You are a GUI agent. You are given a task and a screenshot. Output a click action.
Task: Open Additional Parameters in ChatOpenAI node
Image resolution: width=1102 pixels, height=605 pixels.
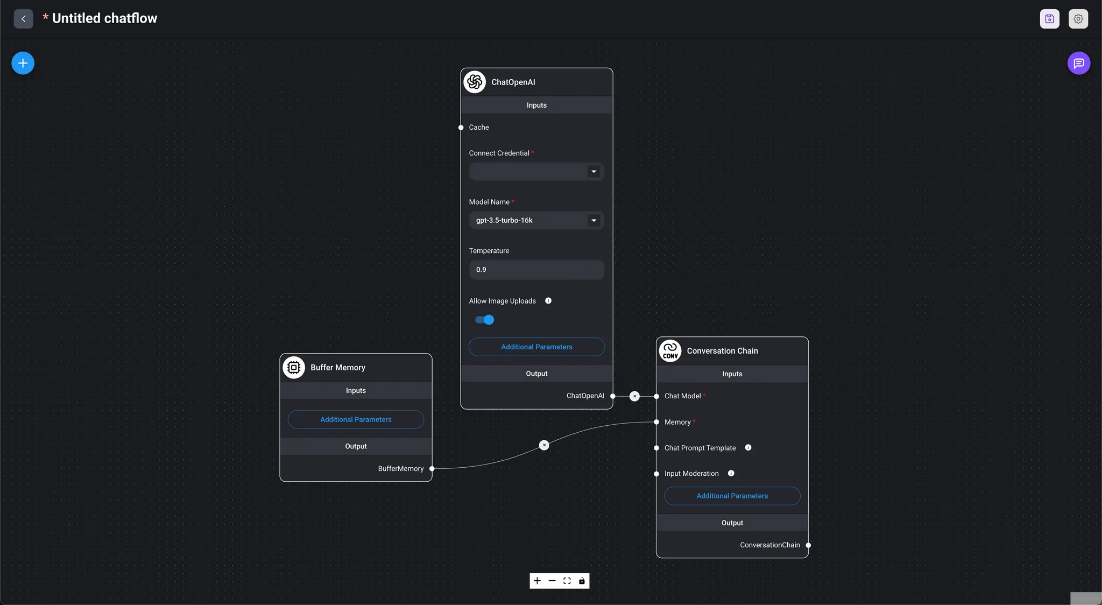click(536, 347)
